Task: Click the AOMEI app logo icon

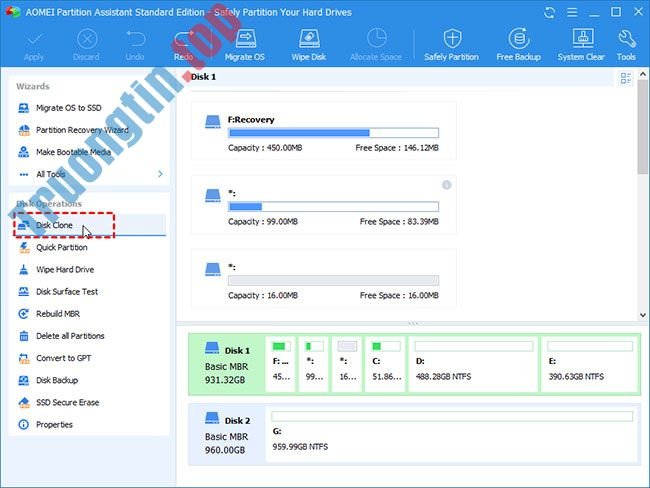Action: click(13, 12)
